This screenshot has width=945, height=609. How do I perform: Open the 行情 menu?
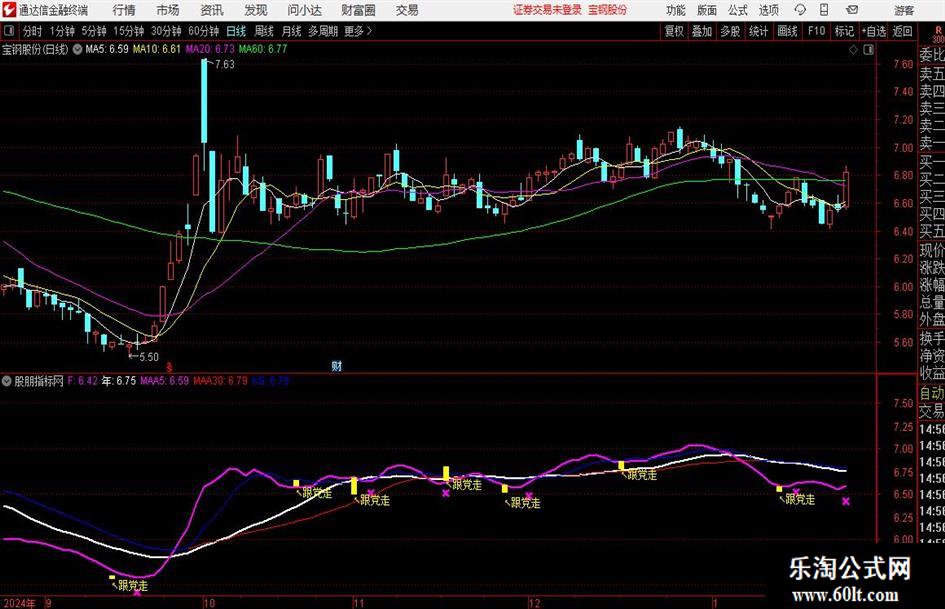(x=124, y=10)
